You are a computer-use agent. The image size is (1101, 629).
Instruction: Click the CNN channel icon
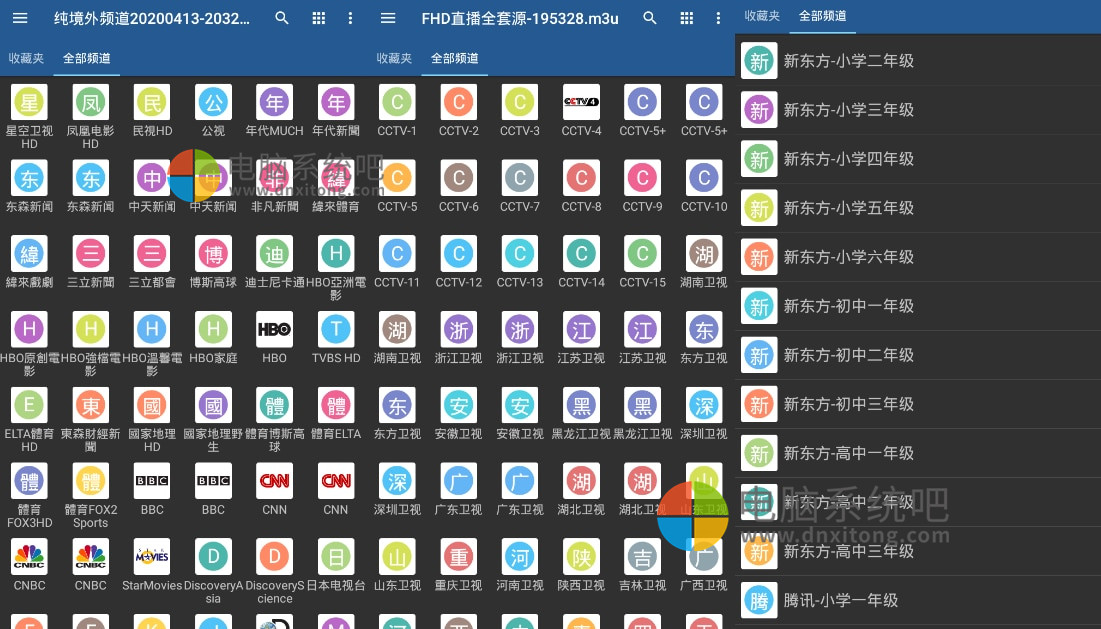click(x=274, y=480)
